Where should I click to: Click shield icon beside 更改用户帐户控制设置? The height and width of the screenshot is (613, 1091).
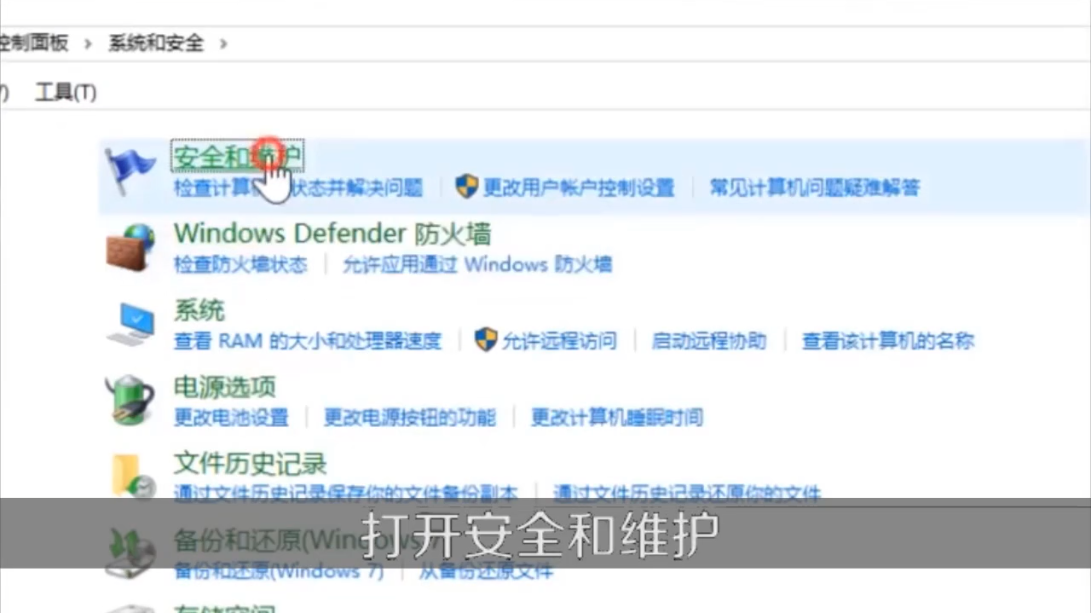click(466, 186)
